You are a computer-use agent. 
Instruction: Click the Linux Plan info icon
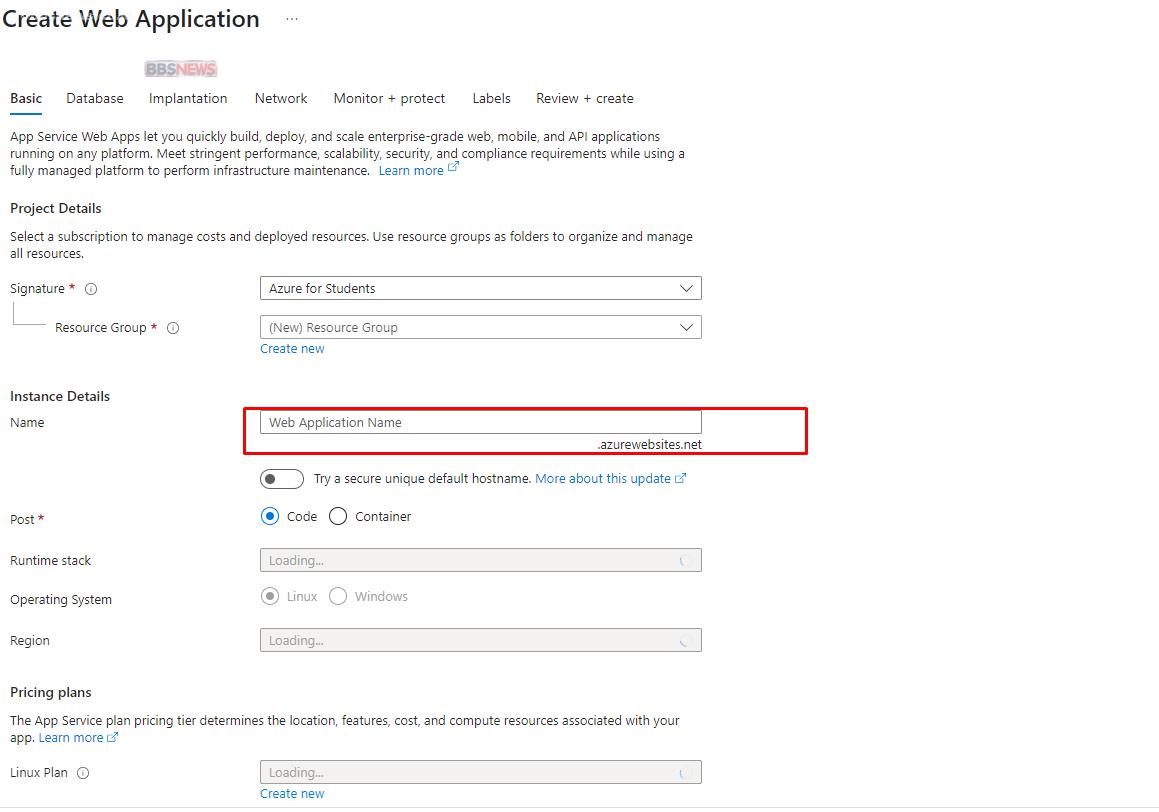(83, 773)
